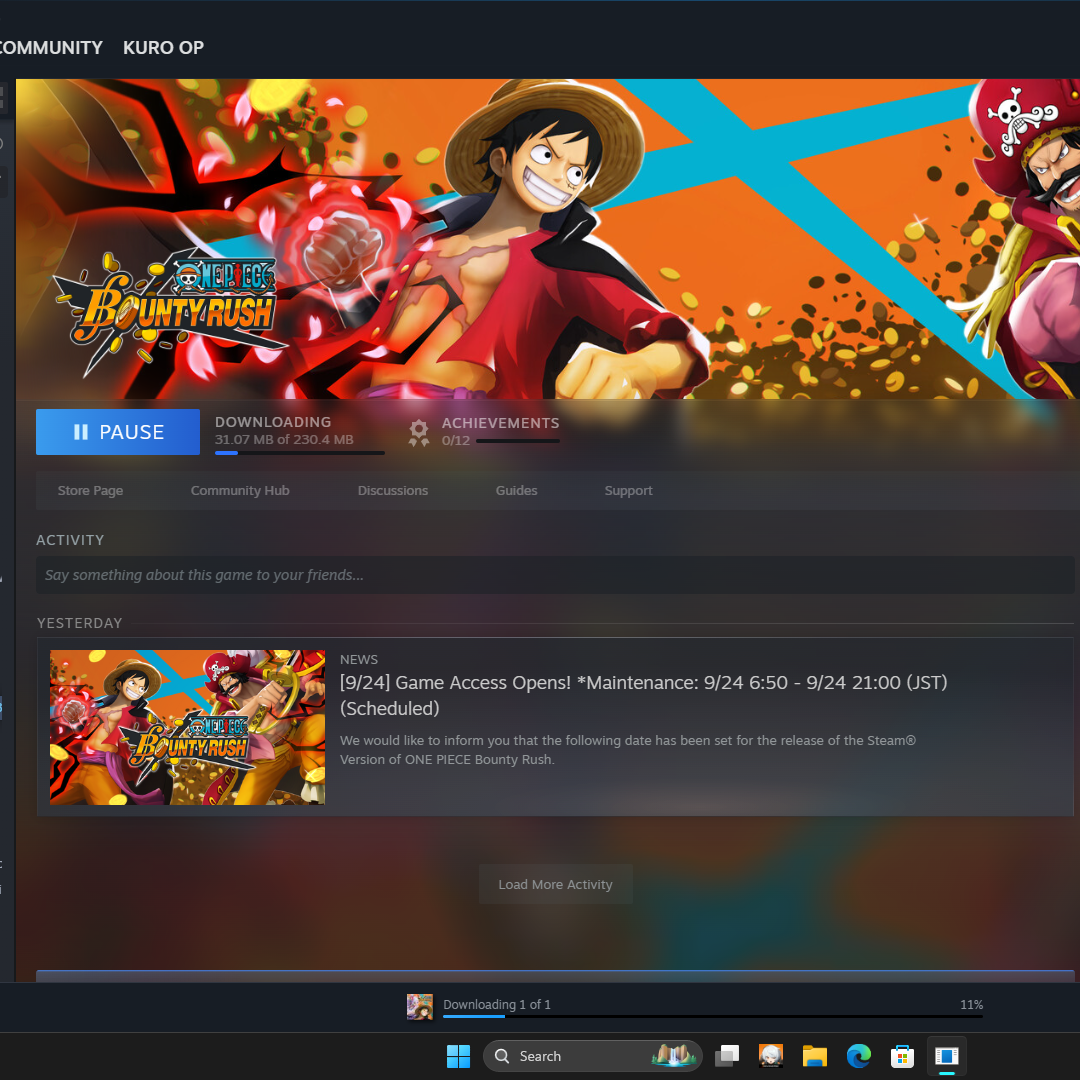
Task: Open Task View from the taskbar
Action: (728, 1056)
